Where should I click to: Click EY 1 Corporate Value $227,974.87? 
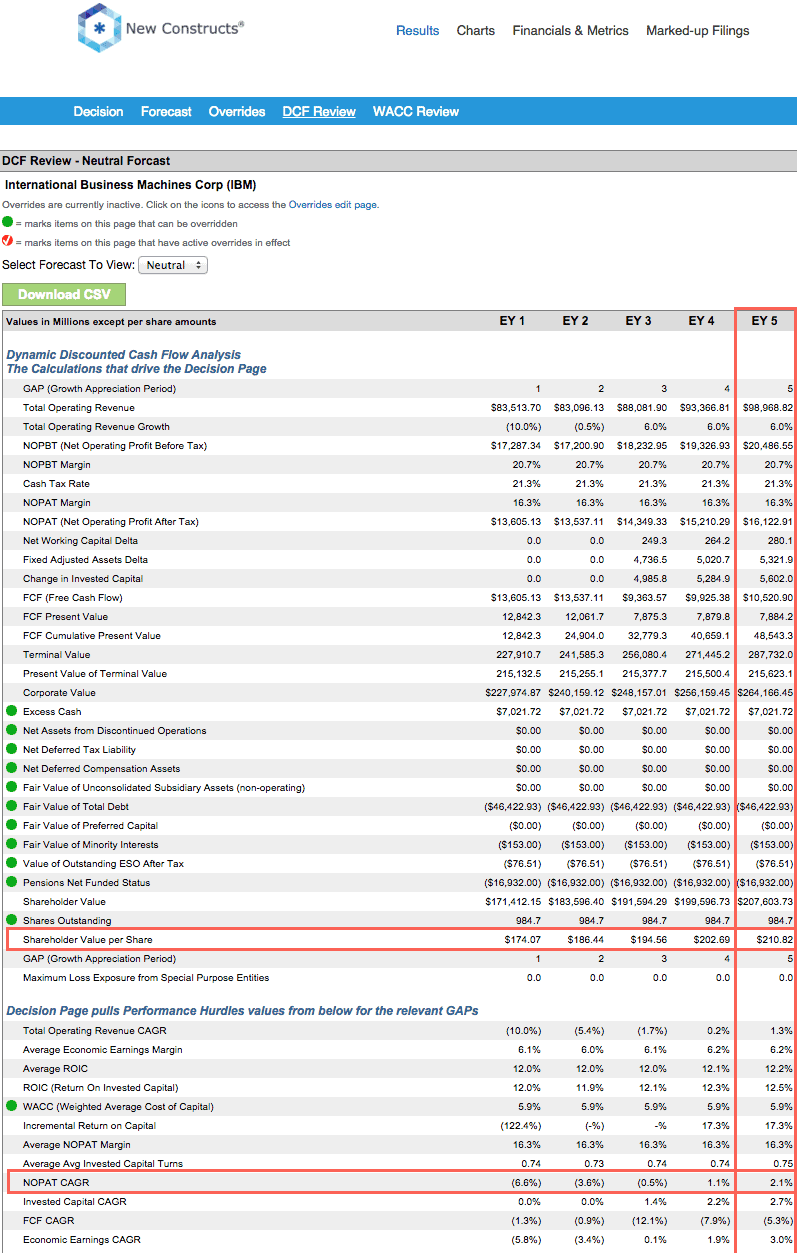(512, 692)
